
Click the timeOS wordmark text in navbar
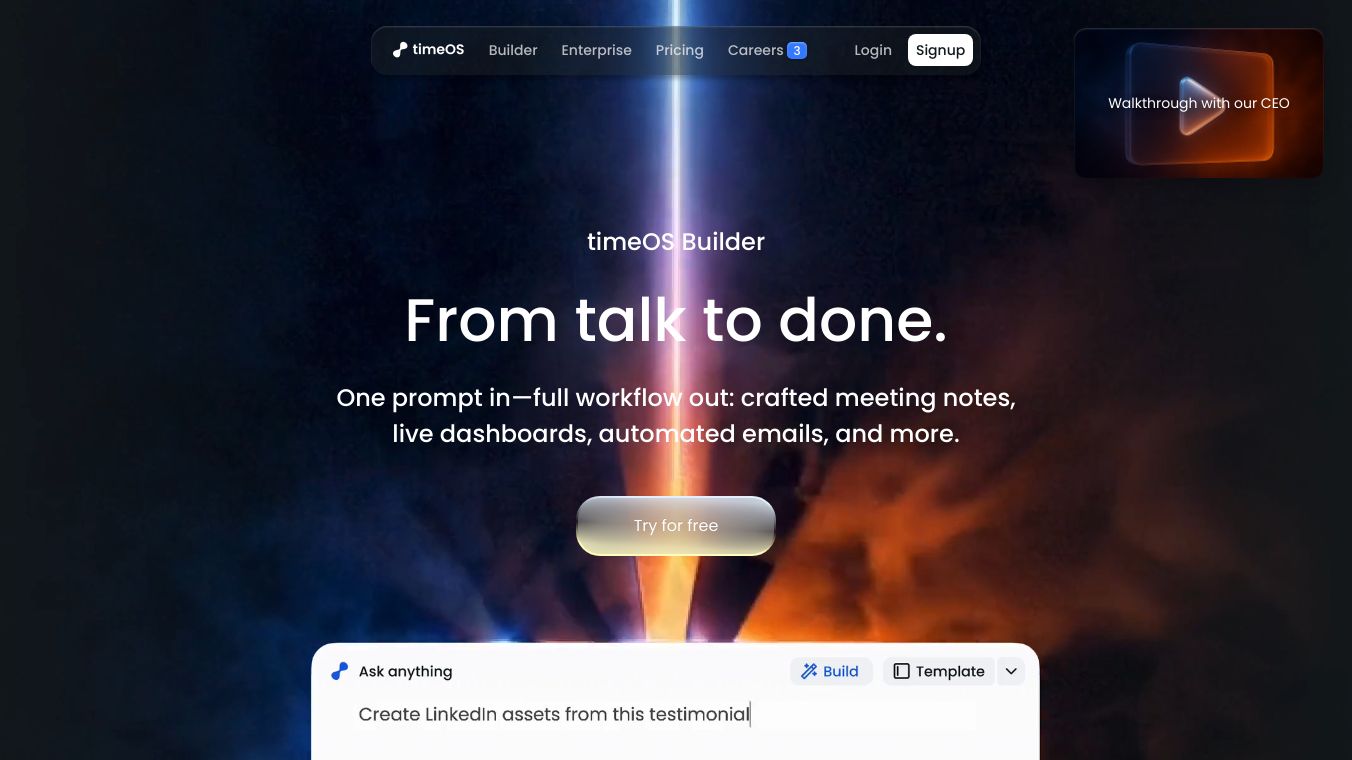[438, 50]
